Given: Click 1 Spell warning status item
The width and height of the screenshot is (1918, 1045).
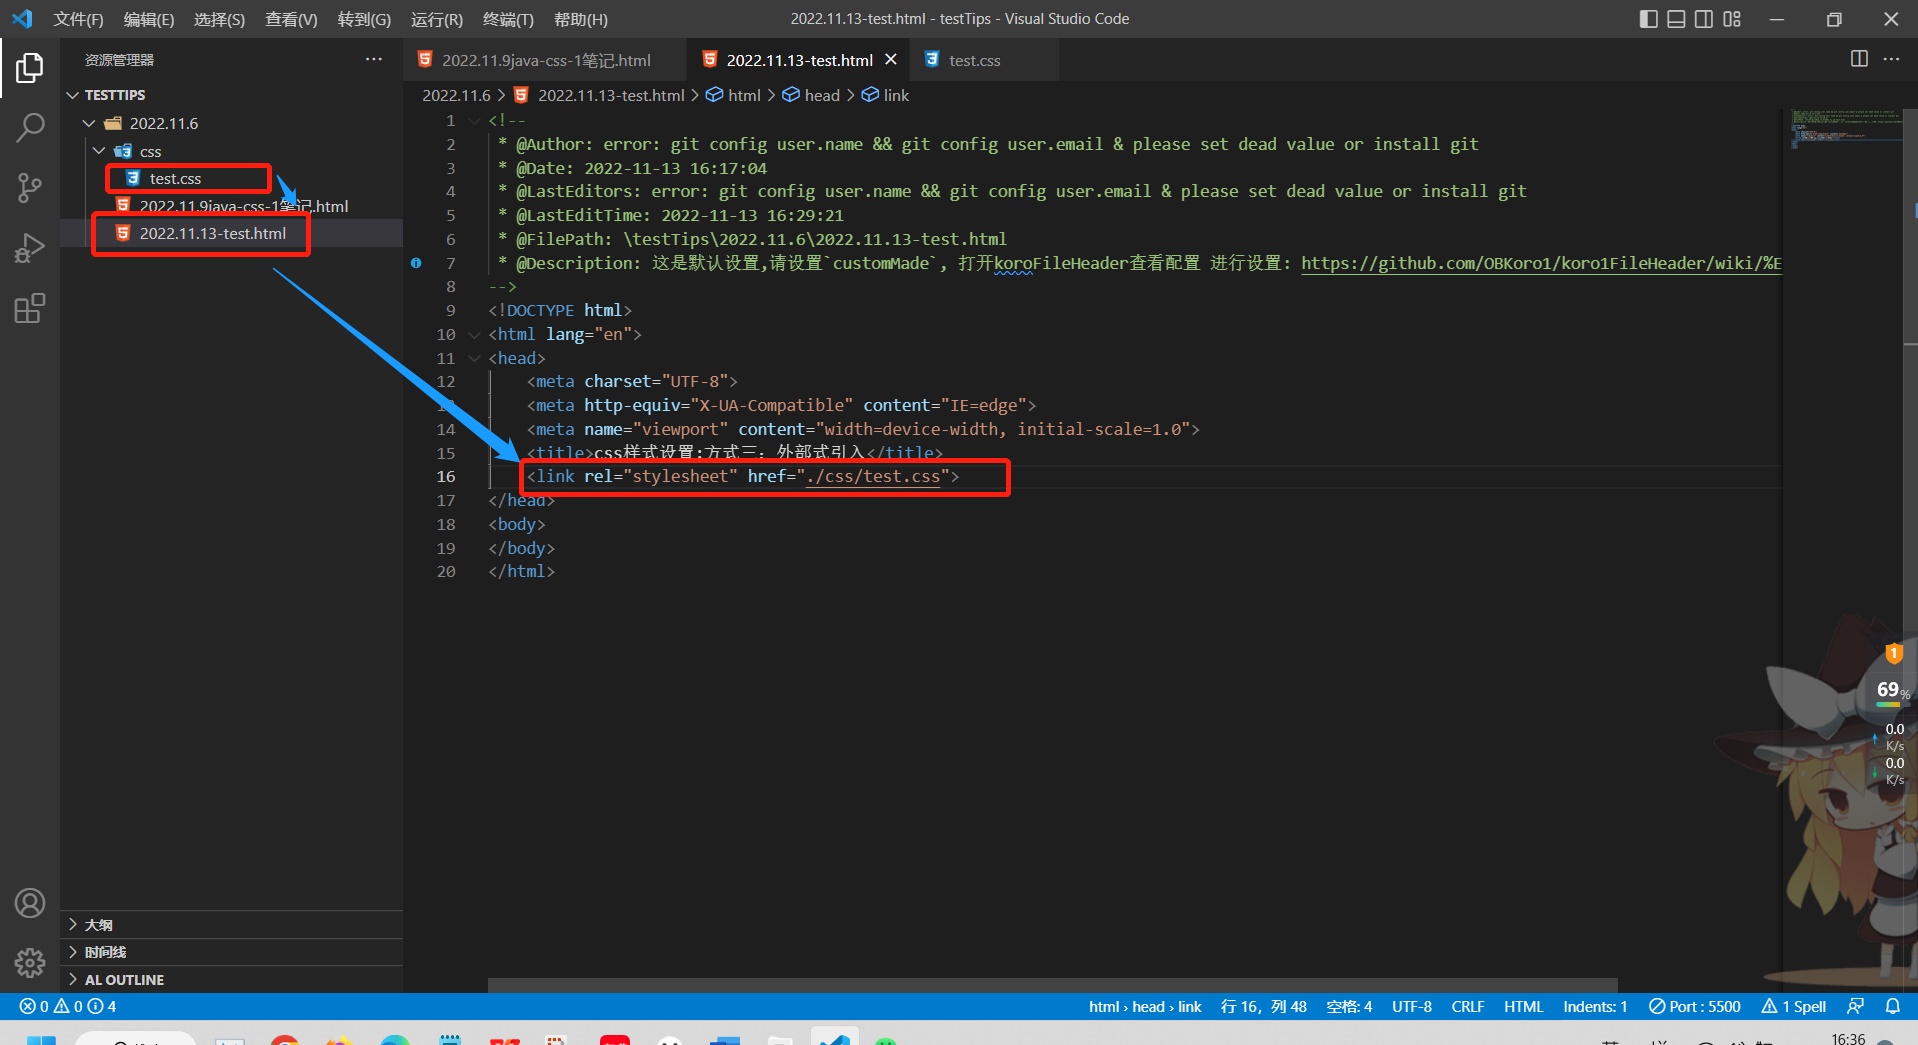Looking at the screenshot, I should pos(1794,1006).
